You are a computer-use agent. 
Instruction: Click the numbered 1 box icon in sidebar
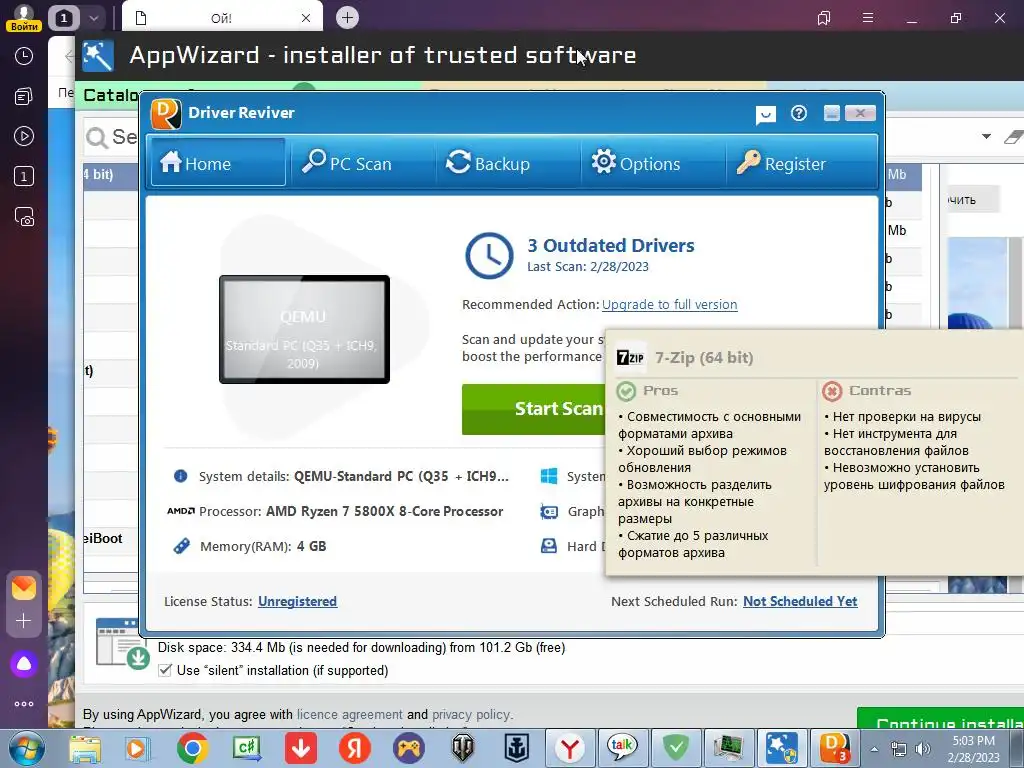click(24, 176)
